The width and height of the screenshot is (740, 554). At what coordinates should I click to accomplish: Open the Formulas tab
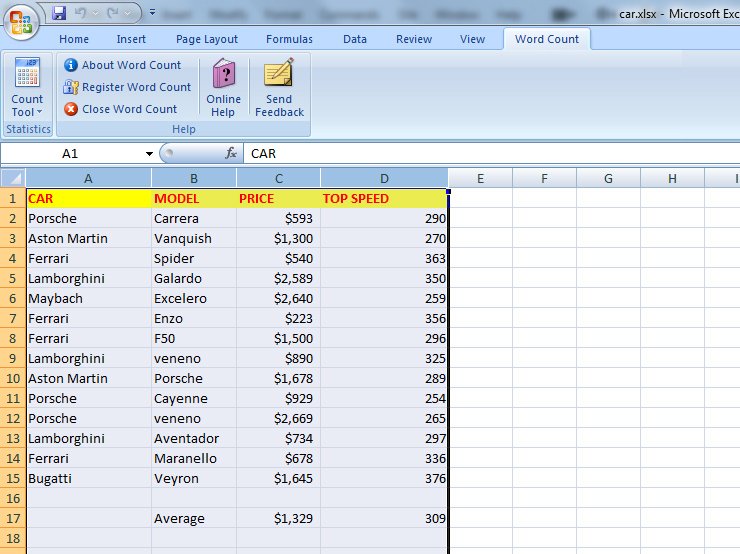pos(289,39)
